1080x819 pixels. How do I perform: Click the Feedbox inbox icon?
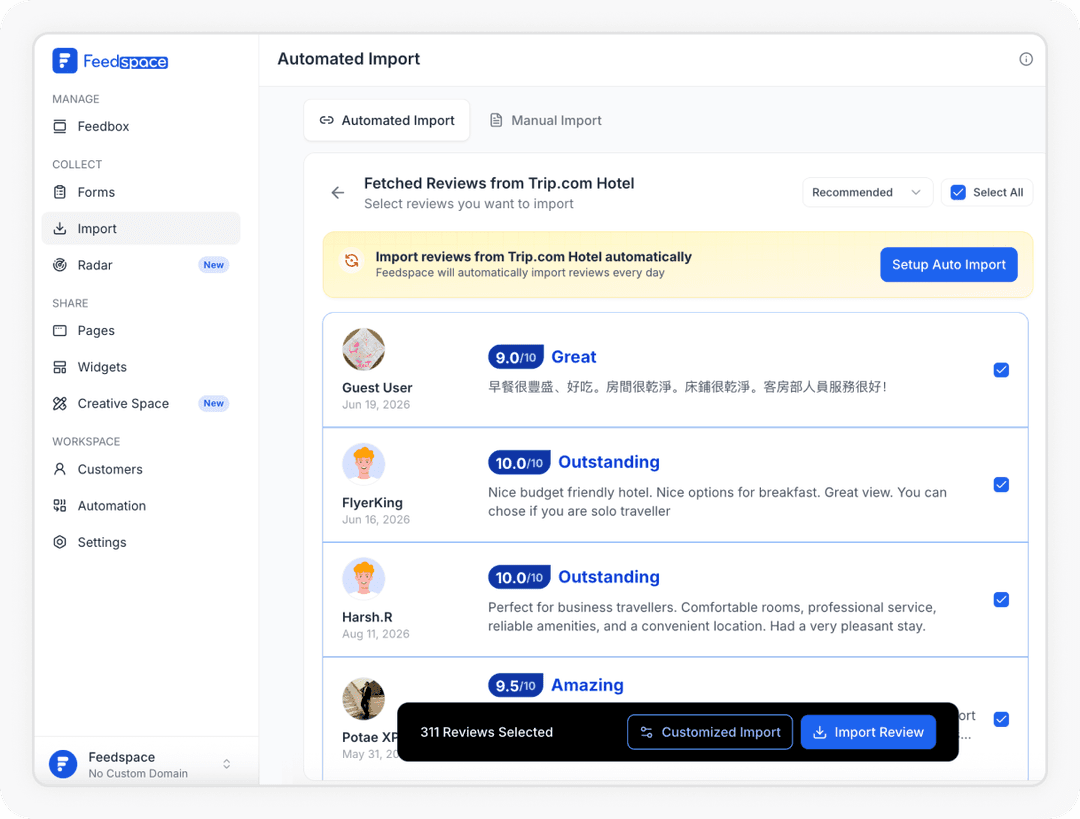tap(60, 126)
